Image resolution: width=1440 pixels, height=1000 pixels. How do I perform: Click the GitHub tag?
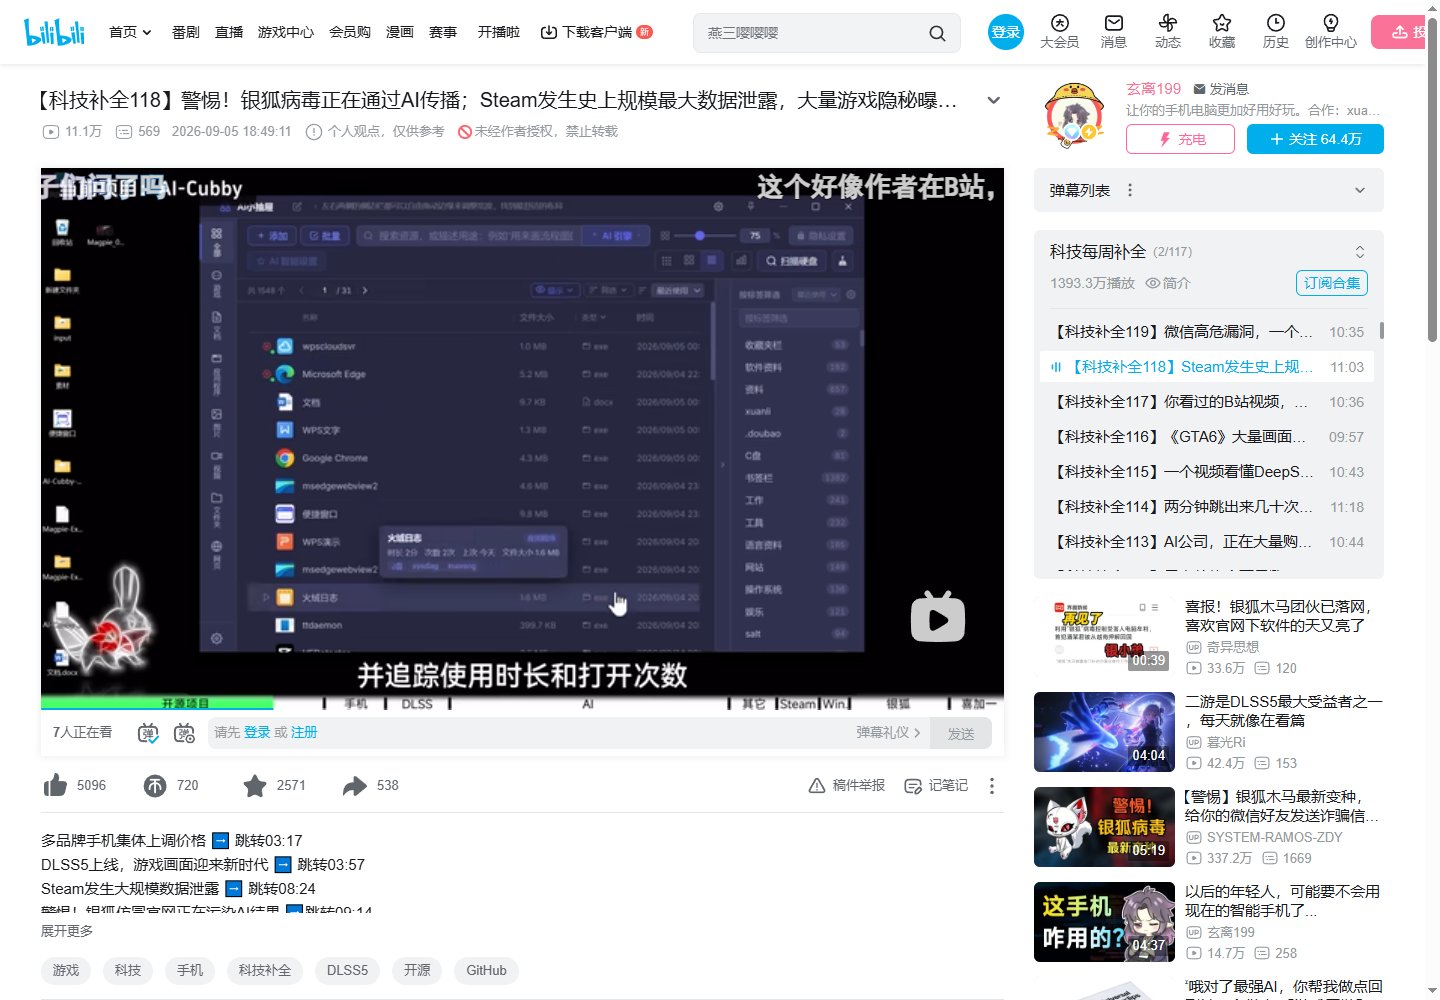pos(486,970)
